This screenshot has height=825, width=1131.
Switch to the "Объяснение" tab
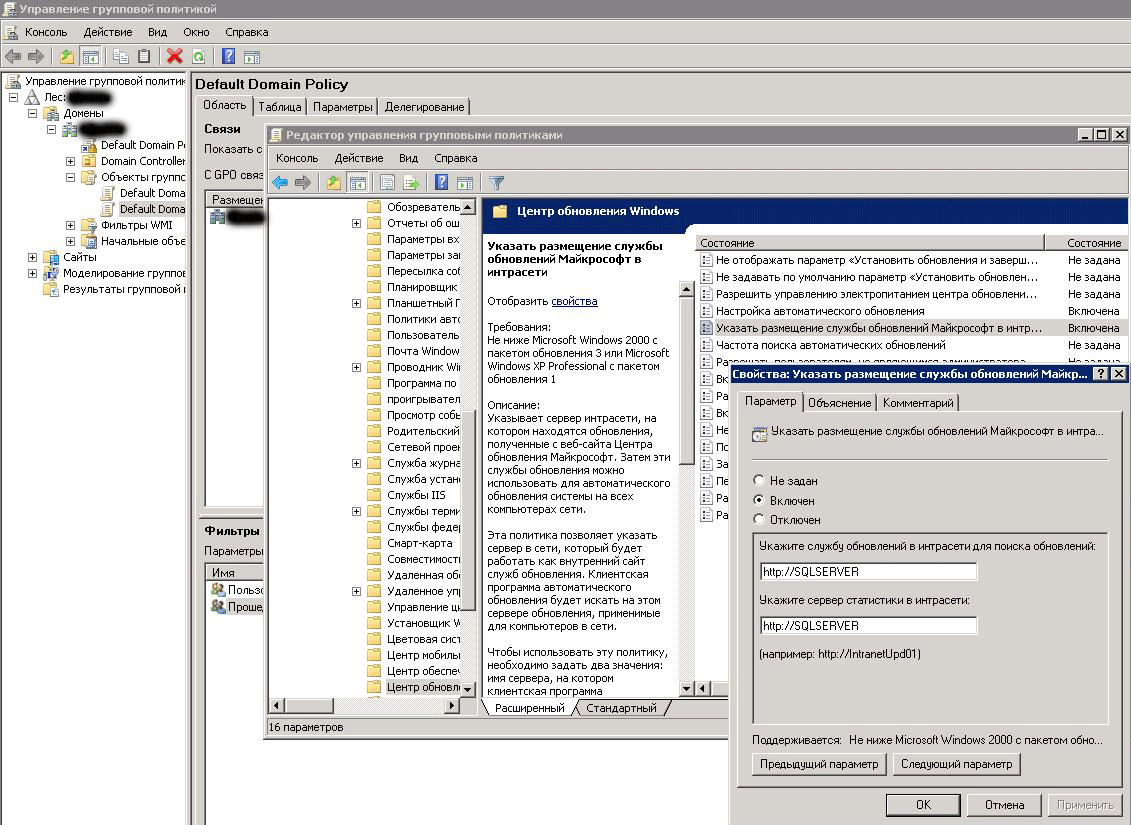pos(839,403)
